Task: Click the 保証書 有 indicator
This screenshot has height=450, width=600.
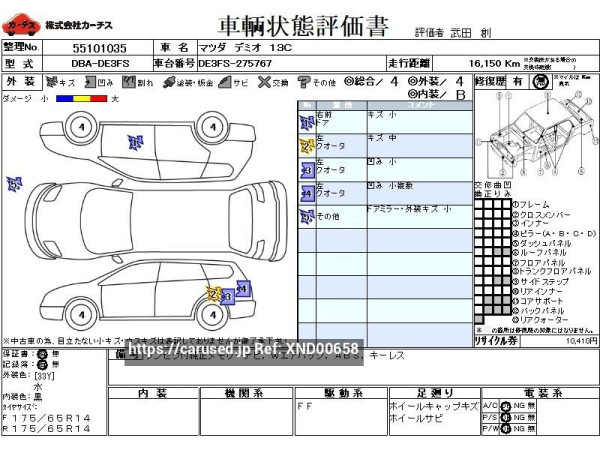Action: [41, 354]
